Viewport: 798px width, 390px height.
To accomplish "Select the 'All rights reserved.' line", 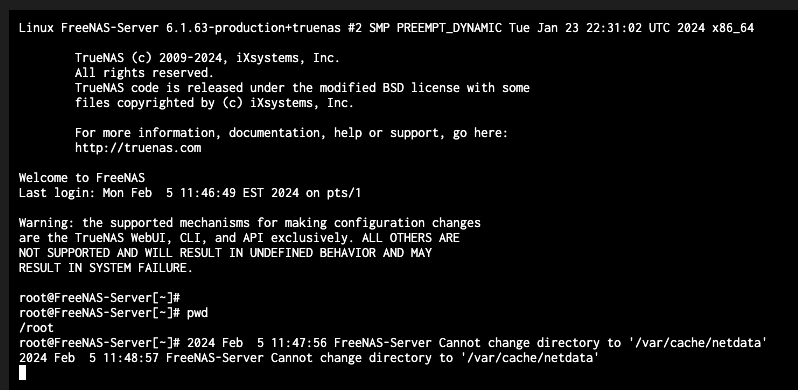I will point(145,73).
